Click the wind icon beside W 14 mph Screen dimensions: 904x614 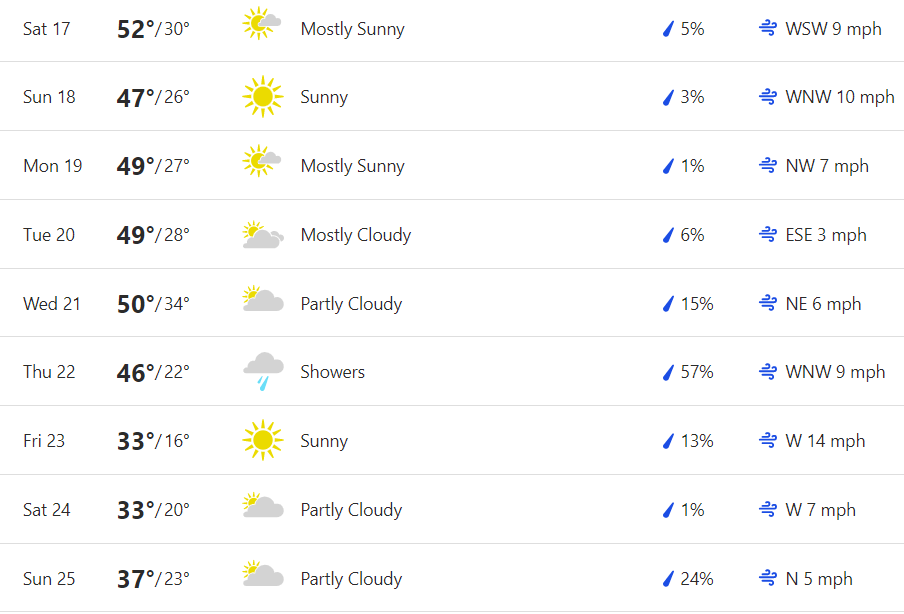(x=768, y=440)
